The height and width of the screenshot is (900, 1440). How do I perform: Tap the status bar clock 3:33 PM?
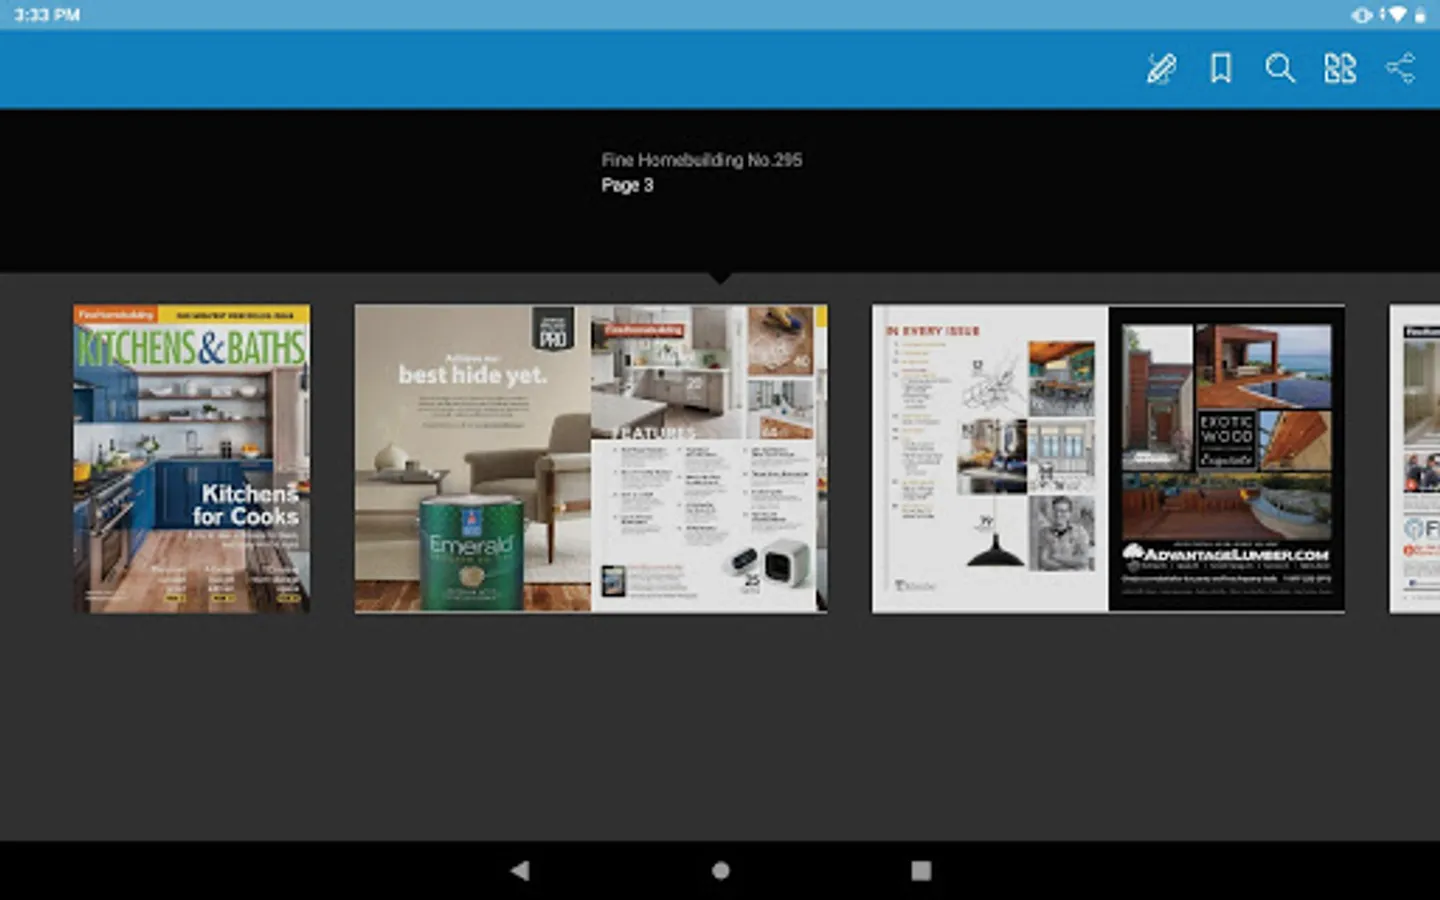pyautogui.click(x=47, y=15)
